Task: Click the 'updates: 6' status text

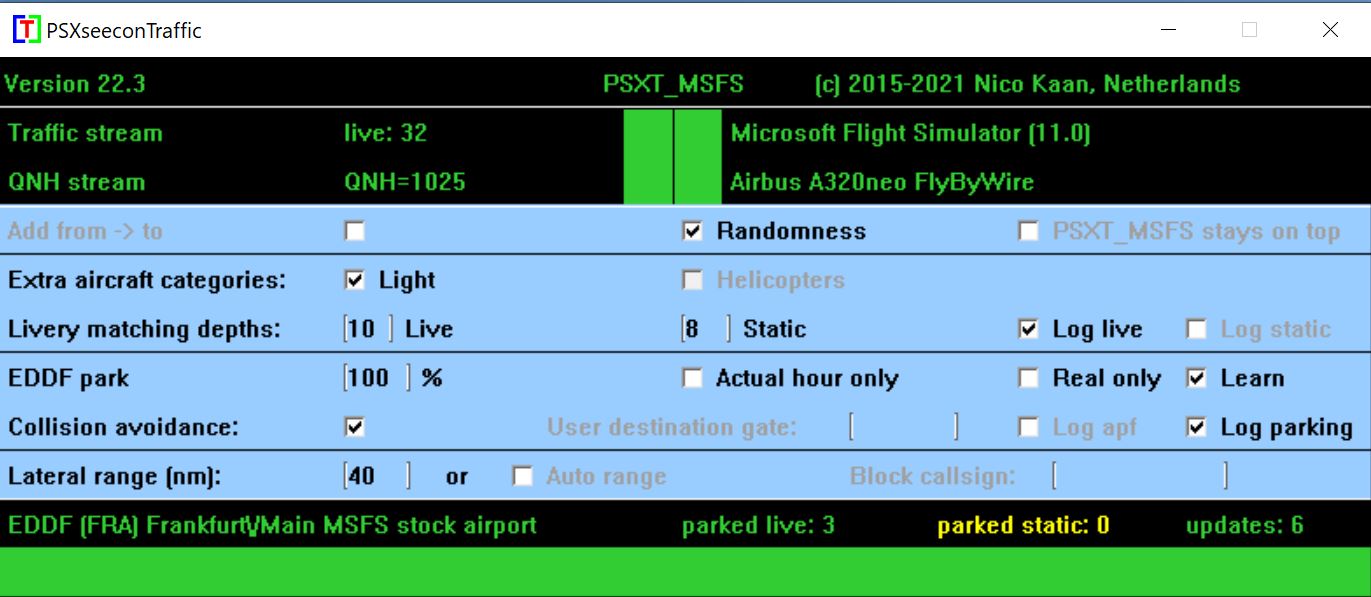Action: click(x=1245, y=525)
